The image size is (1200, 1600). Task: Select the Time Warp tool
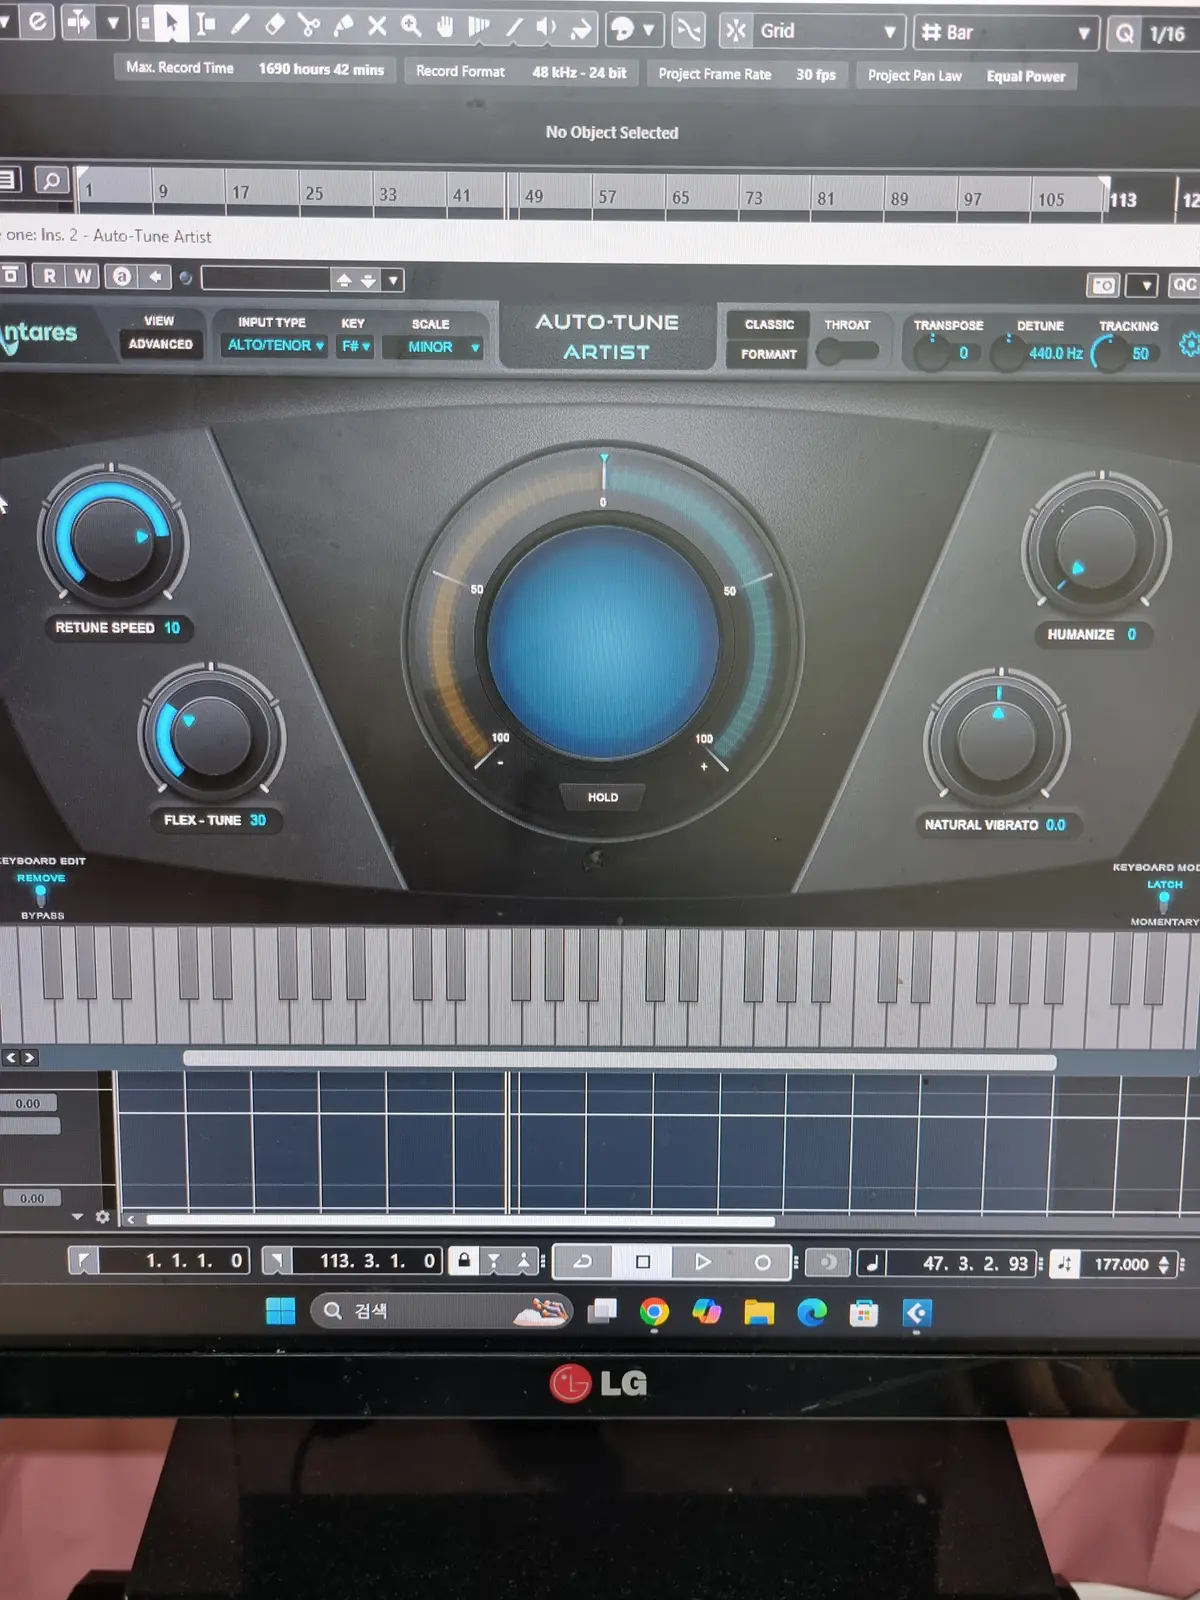[x=479, y=27]
